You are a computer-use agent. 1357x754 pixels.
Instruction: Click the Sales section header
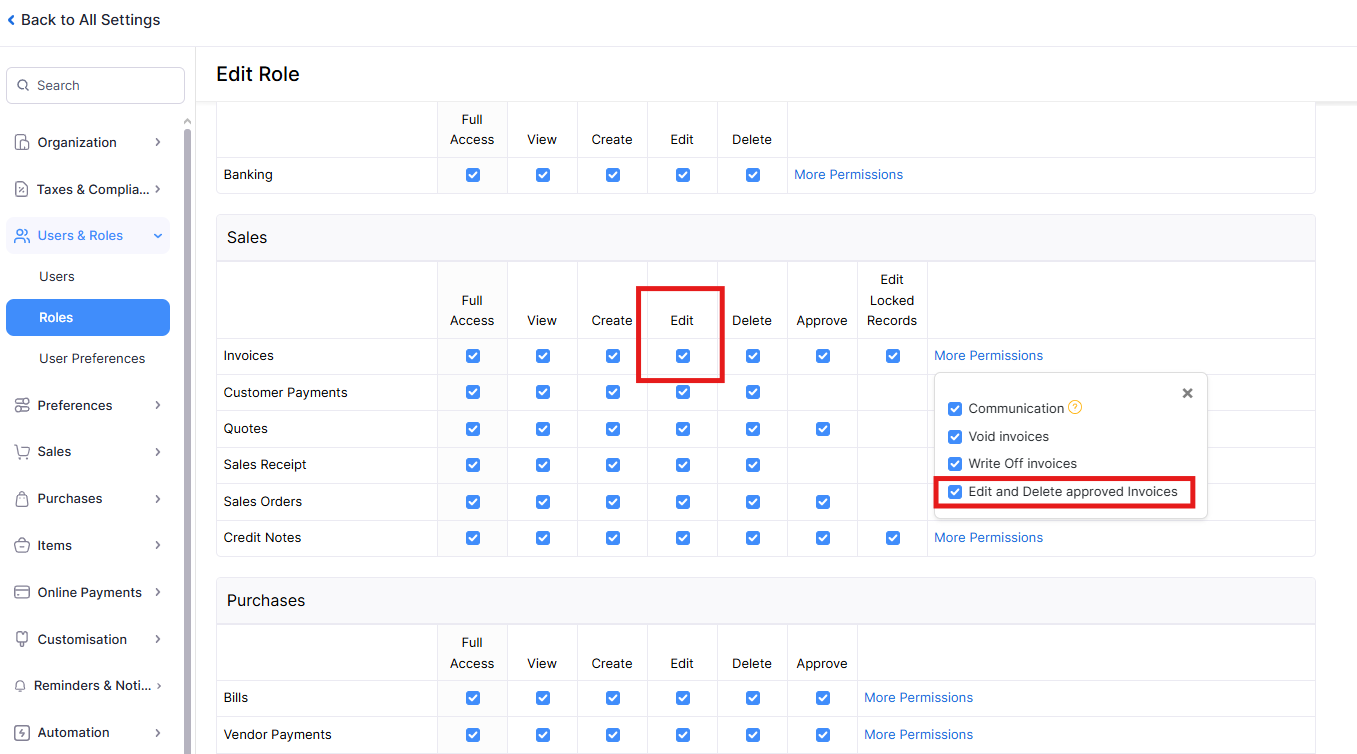(766, 238)
